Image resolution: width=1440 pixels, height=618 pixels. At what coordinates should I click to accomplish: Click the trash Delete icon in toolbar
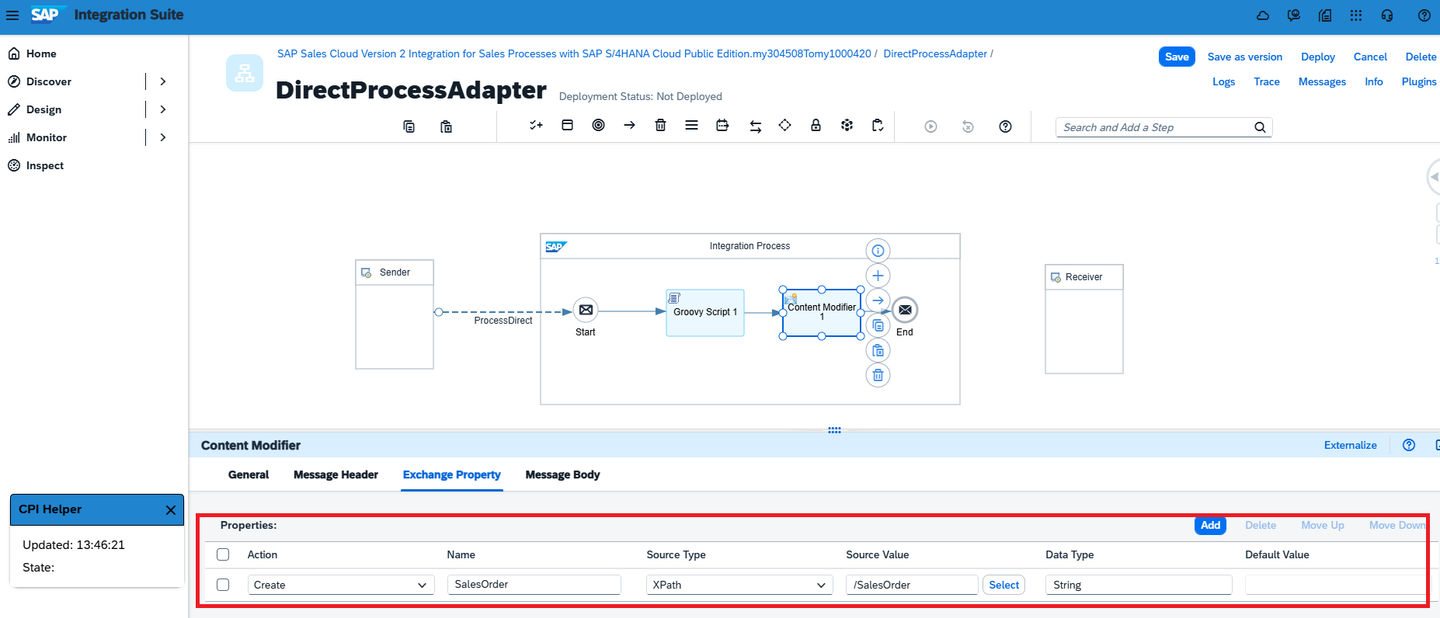point(660,125)
